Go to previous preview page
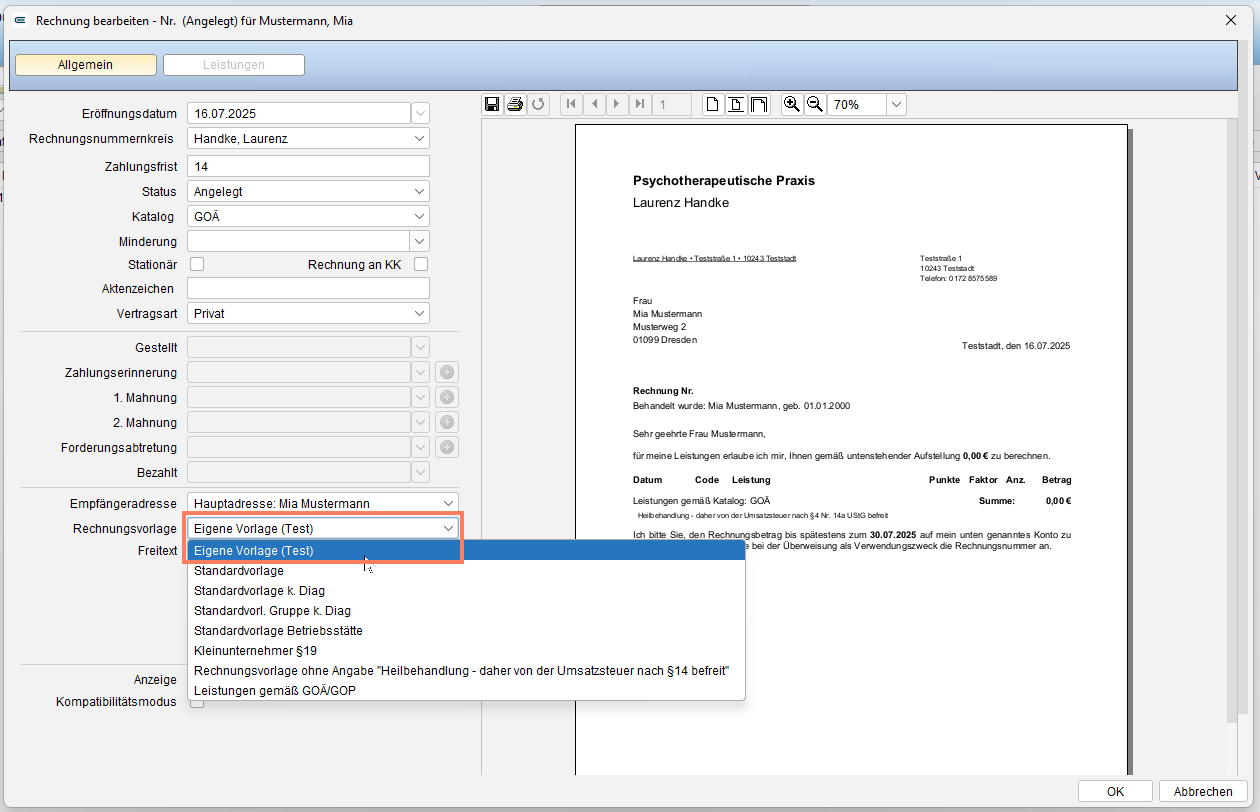This screenshot has width=1260, height=812. click(x=594, y=104)
